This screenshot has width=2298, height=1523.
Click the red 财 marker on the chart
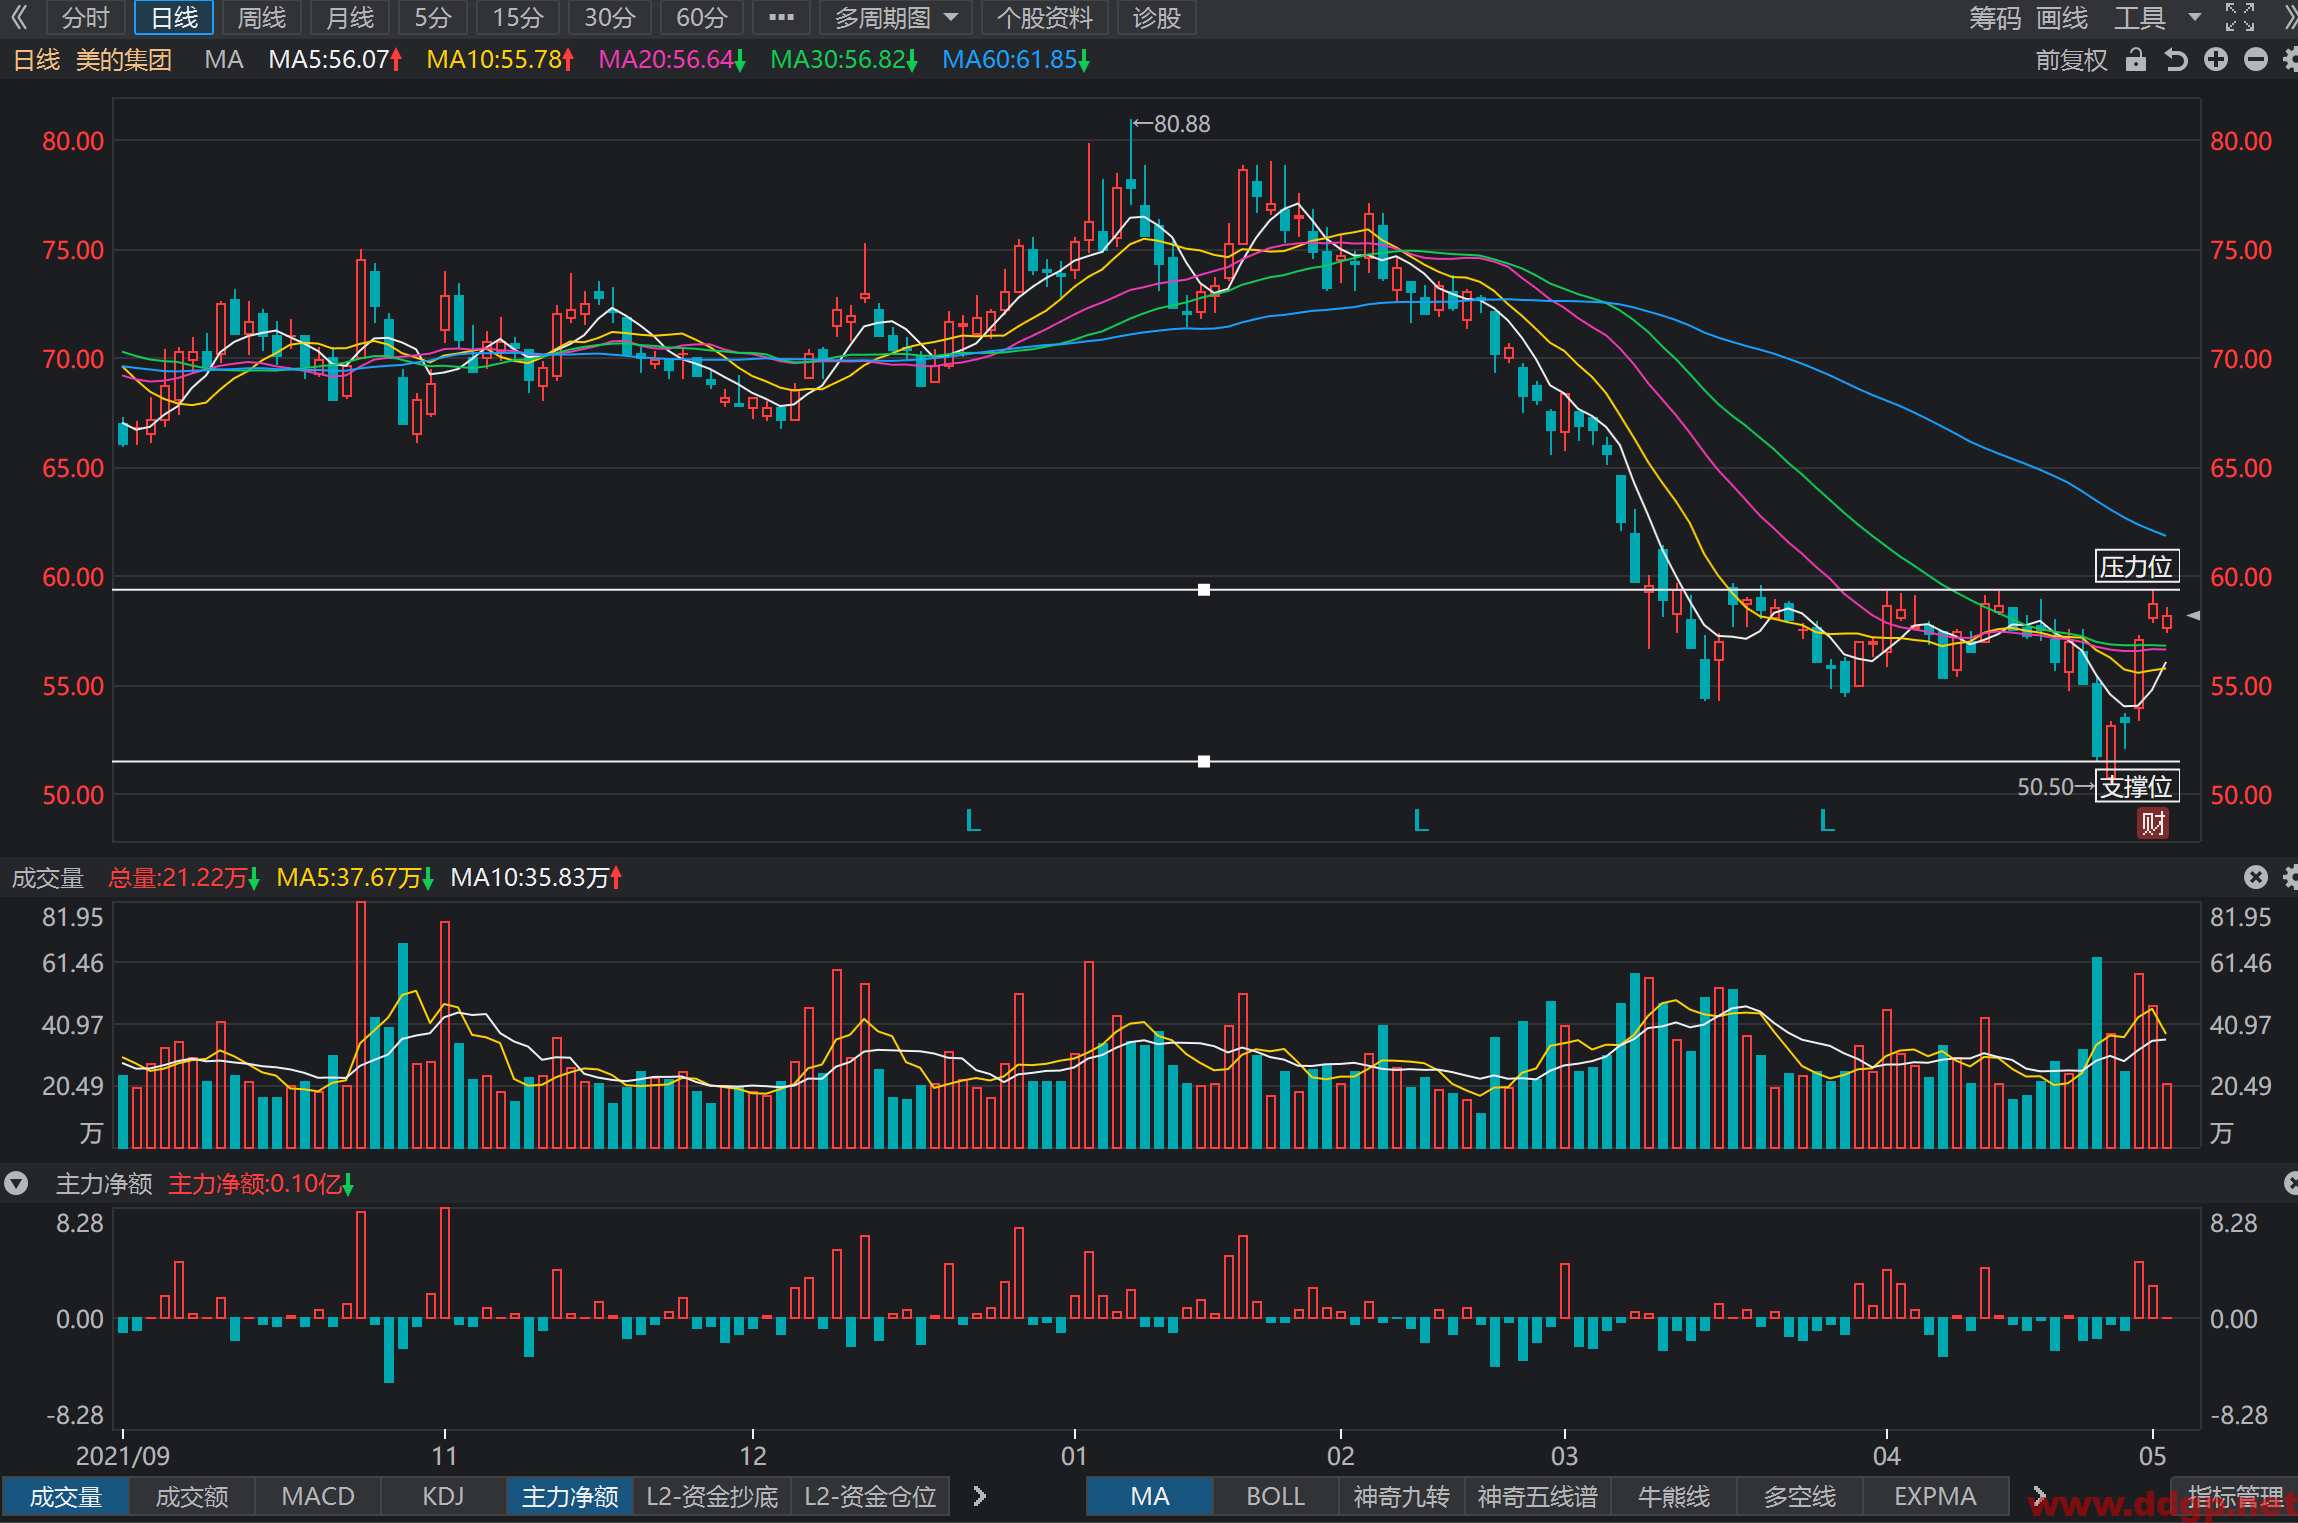pyautogui.click(x=2153, y=824)
